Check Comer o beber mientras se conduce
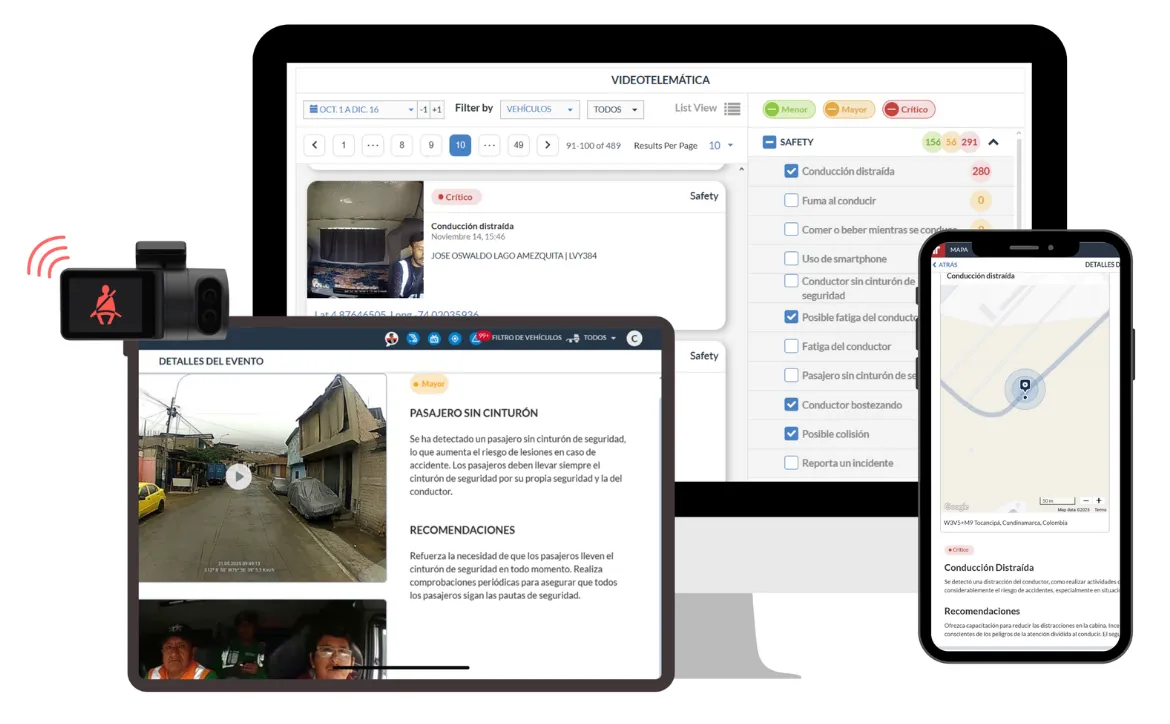Screen dimensions: 1170x724 pyautogui.click(x=791, y=229)
